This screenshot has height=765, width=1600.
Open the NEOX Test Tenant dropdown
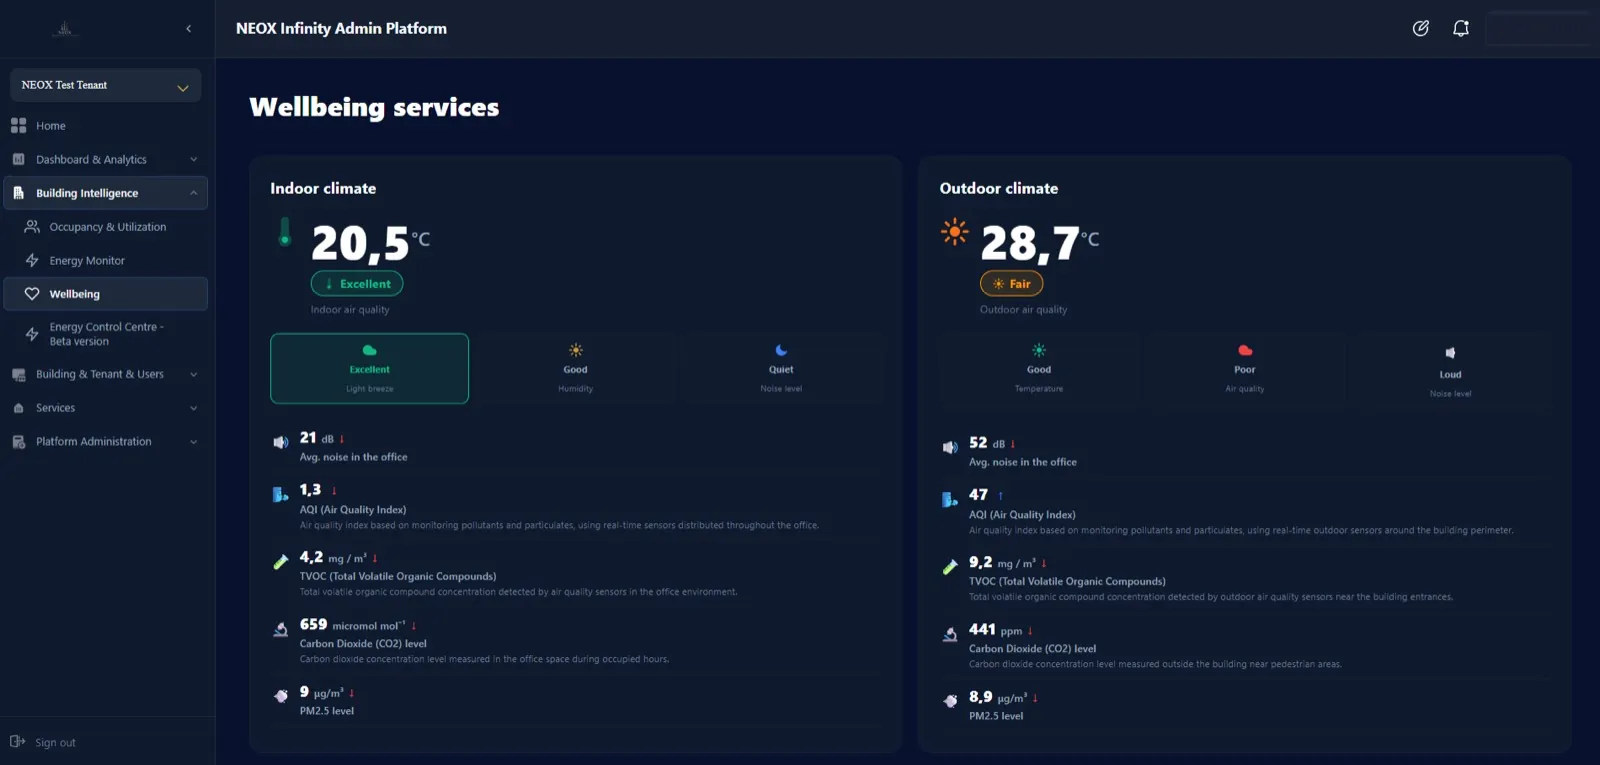point(105,85)
